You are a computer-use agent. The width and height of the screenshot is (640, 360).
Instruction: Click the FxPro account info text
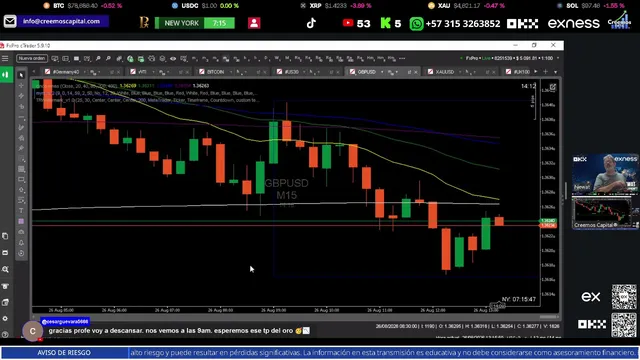pyautogui.click(x=509, y=58)
